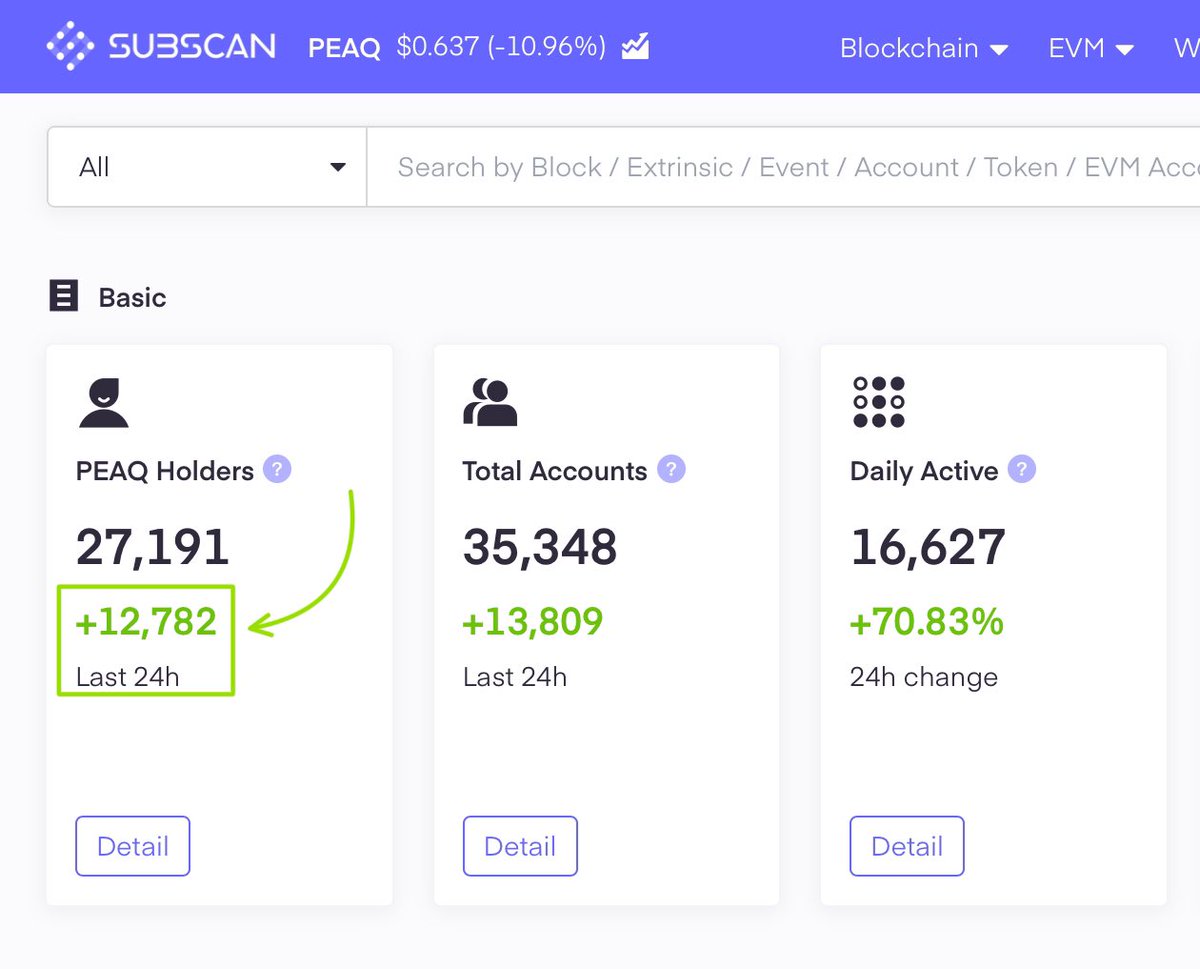This screenshot has width=1200, height=969.
Task: Click the Daily Active dots-grid icon
Action: pos(879,402)
